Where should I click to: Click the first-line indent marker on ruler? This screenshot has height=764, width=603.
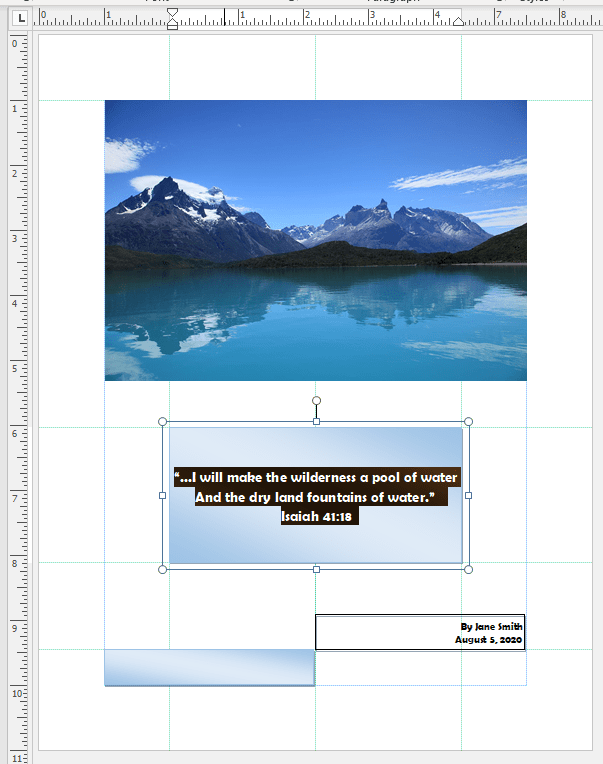click(172, 13)
